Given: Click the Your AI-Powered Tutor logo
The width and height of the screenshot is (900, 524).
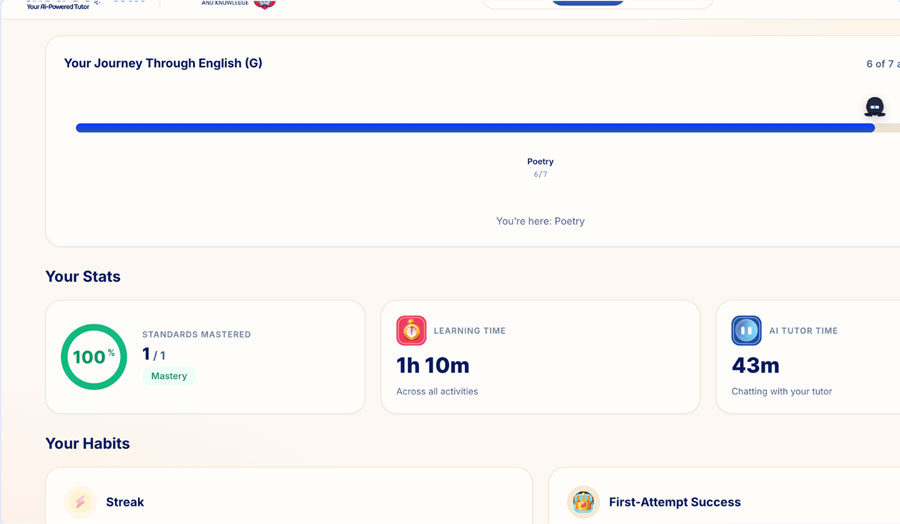Looking at the screenshot, I should pyautogui.click(x=58, y=5).
